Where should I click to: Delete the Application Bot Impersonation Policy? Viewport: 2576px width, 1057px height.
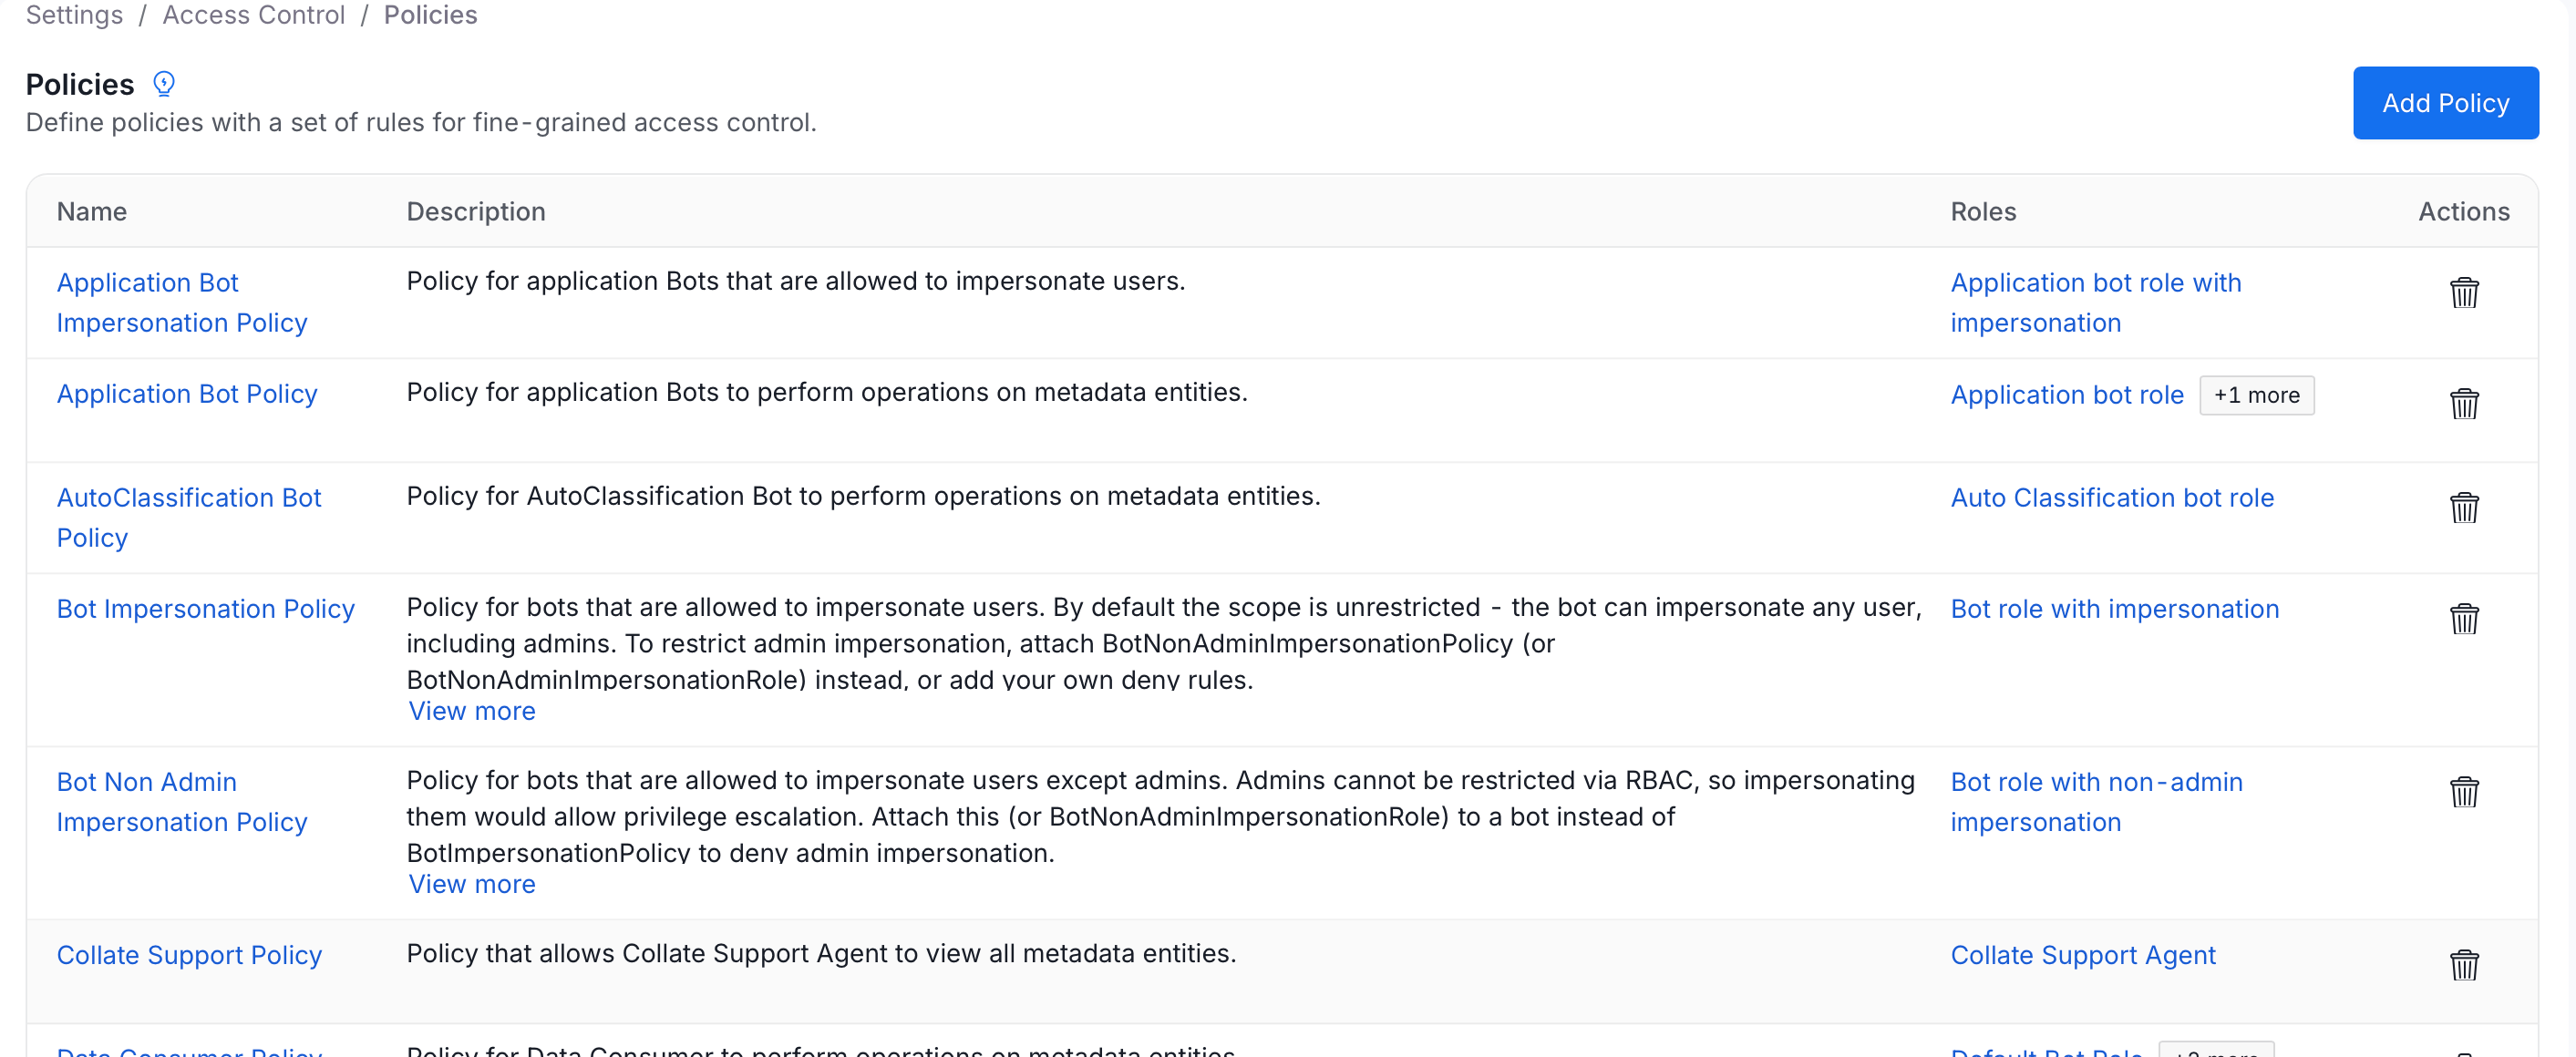(2463, 293)
